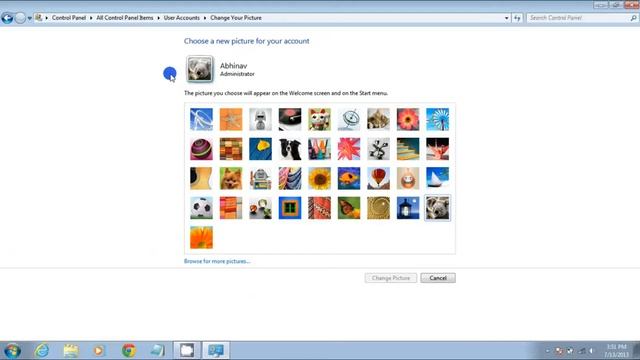Select the gyroscope globe instrument picture
This screenshot has height=360, width=640.
349,119
